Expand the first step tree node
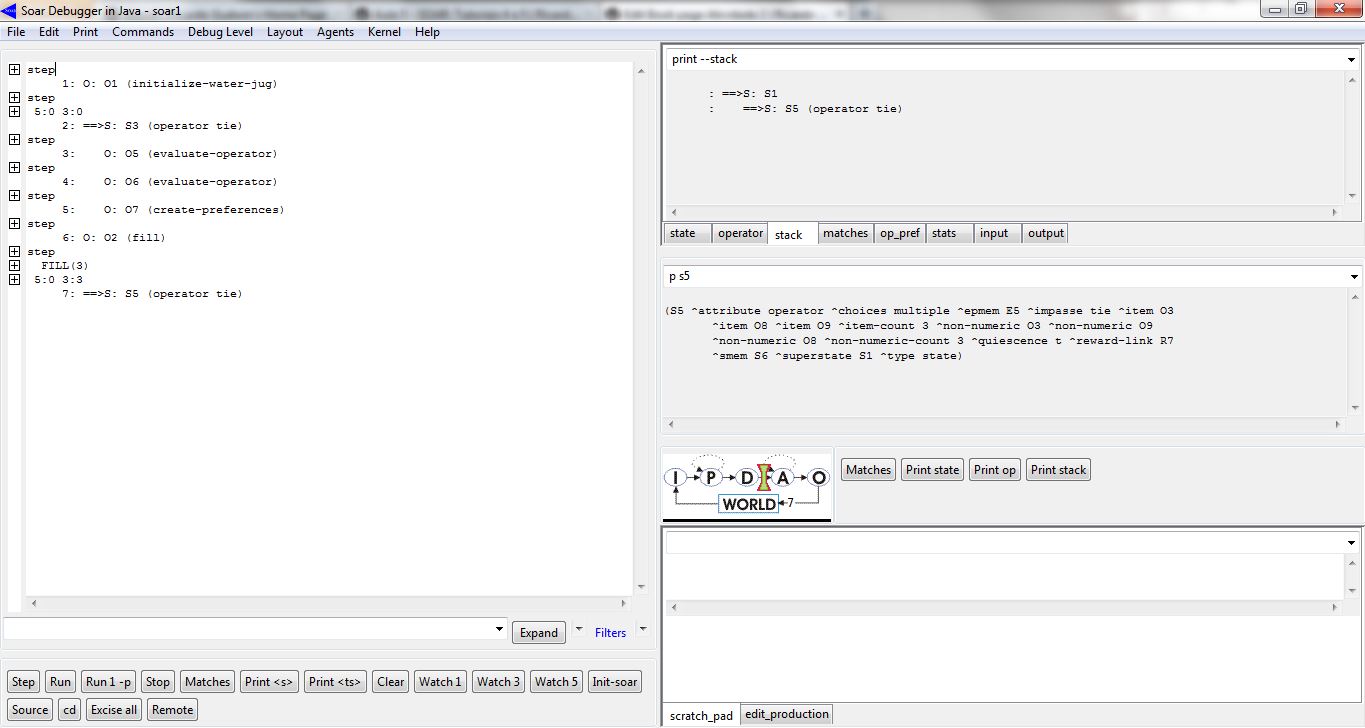This screenshot has width=1365, height=728. (x=14, y=70)
